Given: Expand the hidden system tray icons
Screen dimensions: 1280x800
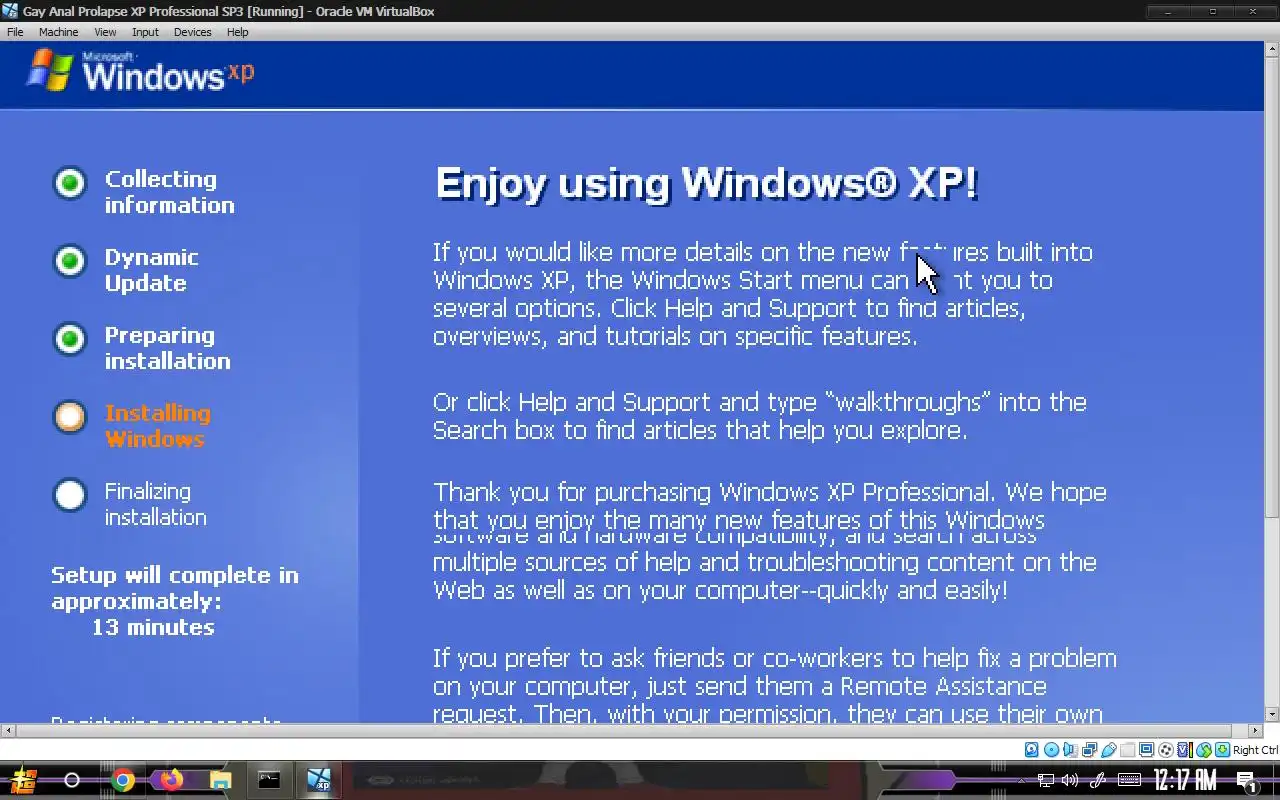Looking at the screenshot, I should 1021,780.
